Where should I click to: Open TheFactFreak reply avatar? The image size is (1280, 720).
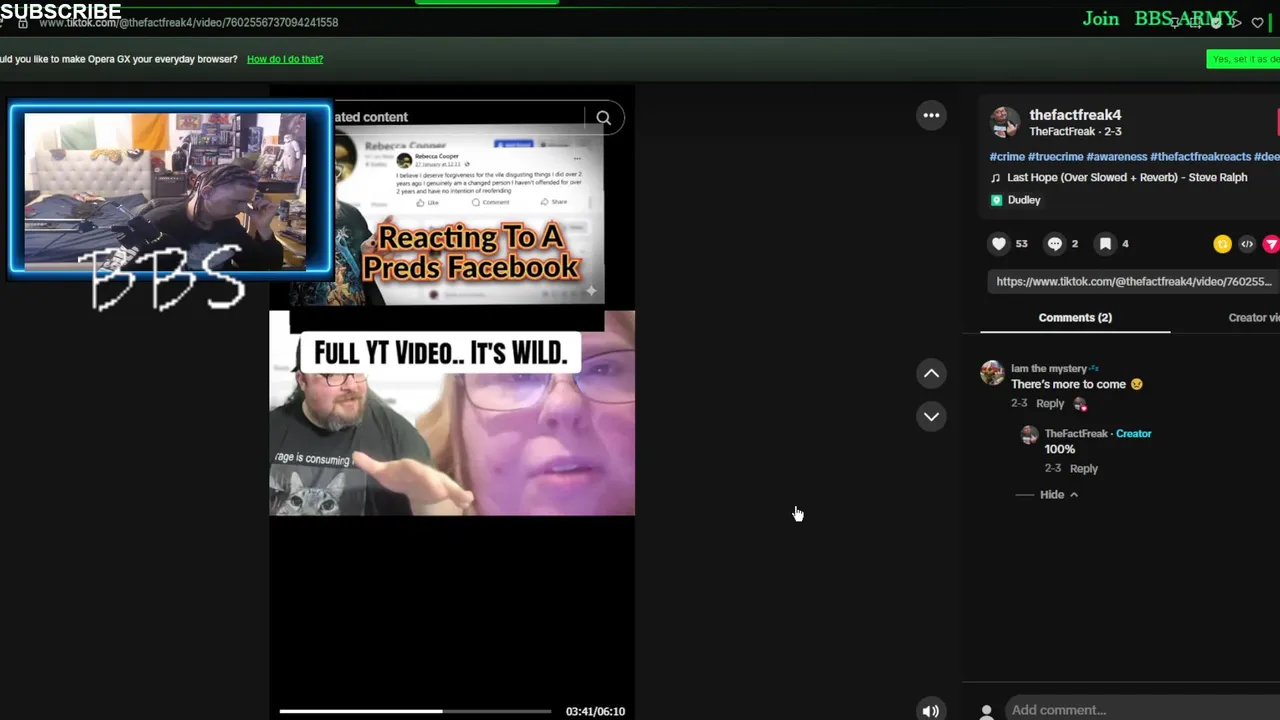[1029, 434]
